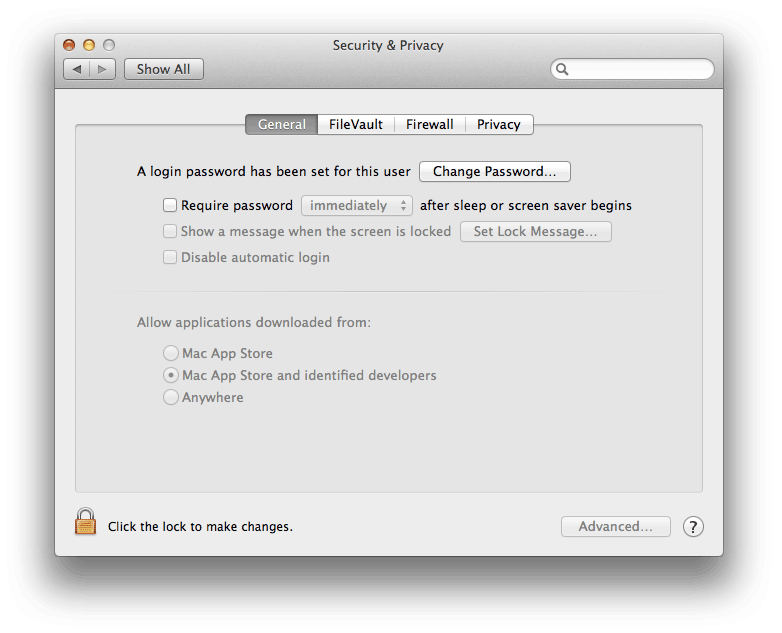782x633 pixels.
Task: Click the Change Password button
Action: 494,172
